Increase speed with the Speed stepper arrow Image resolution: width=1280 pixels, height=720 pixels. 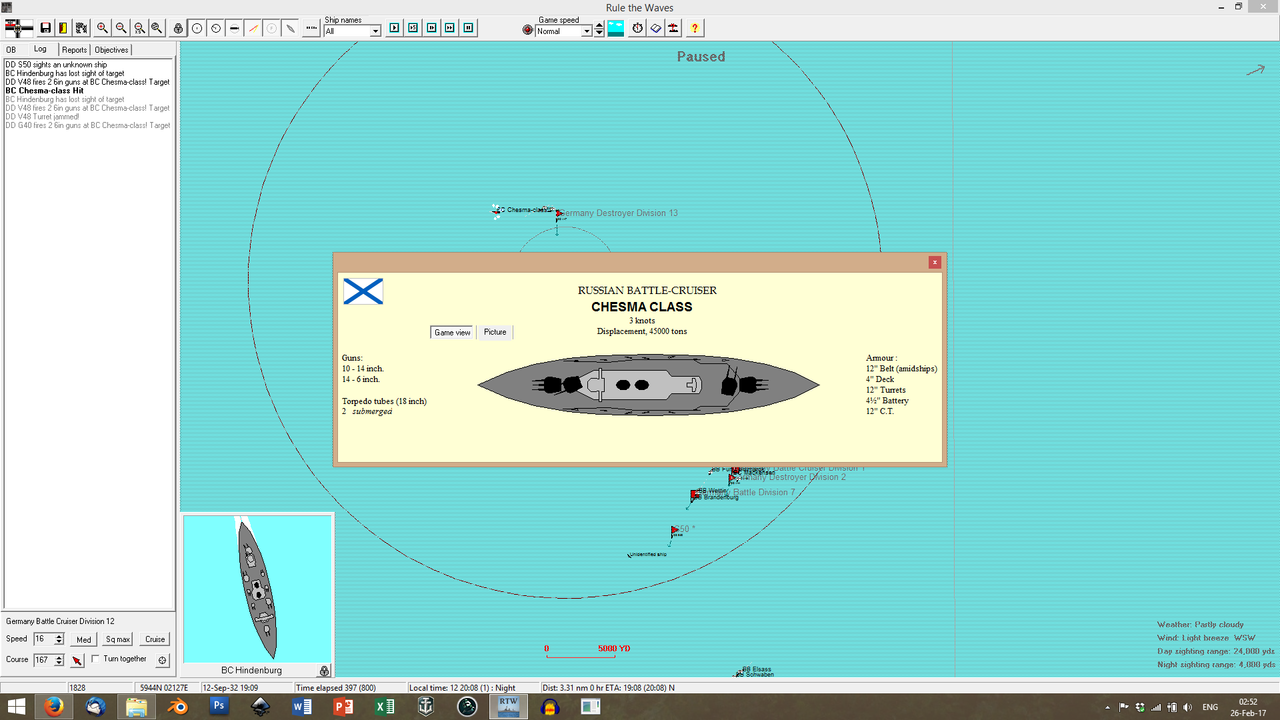pos(59,635)
